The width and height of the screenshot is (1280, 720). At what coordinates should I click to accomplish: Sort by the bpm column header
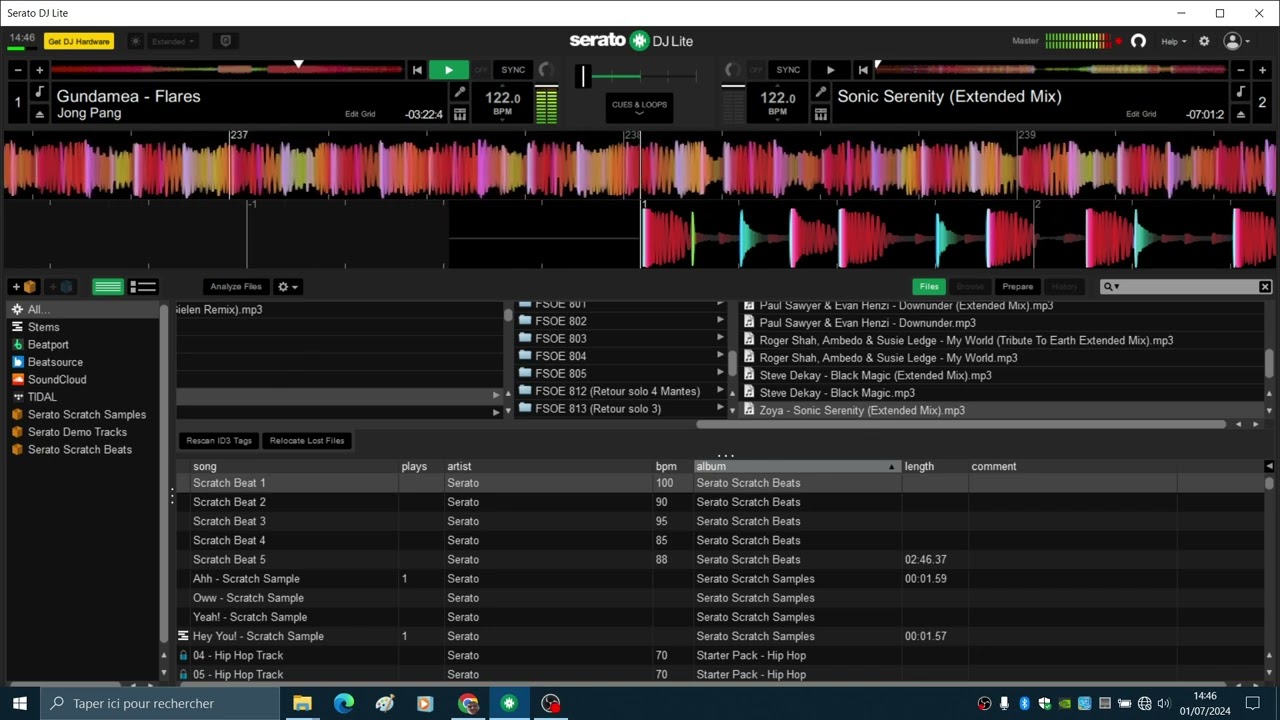[x=673, y=467]
